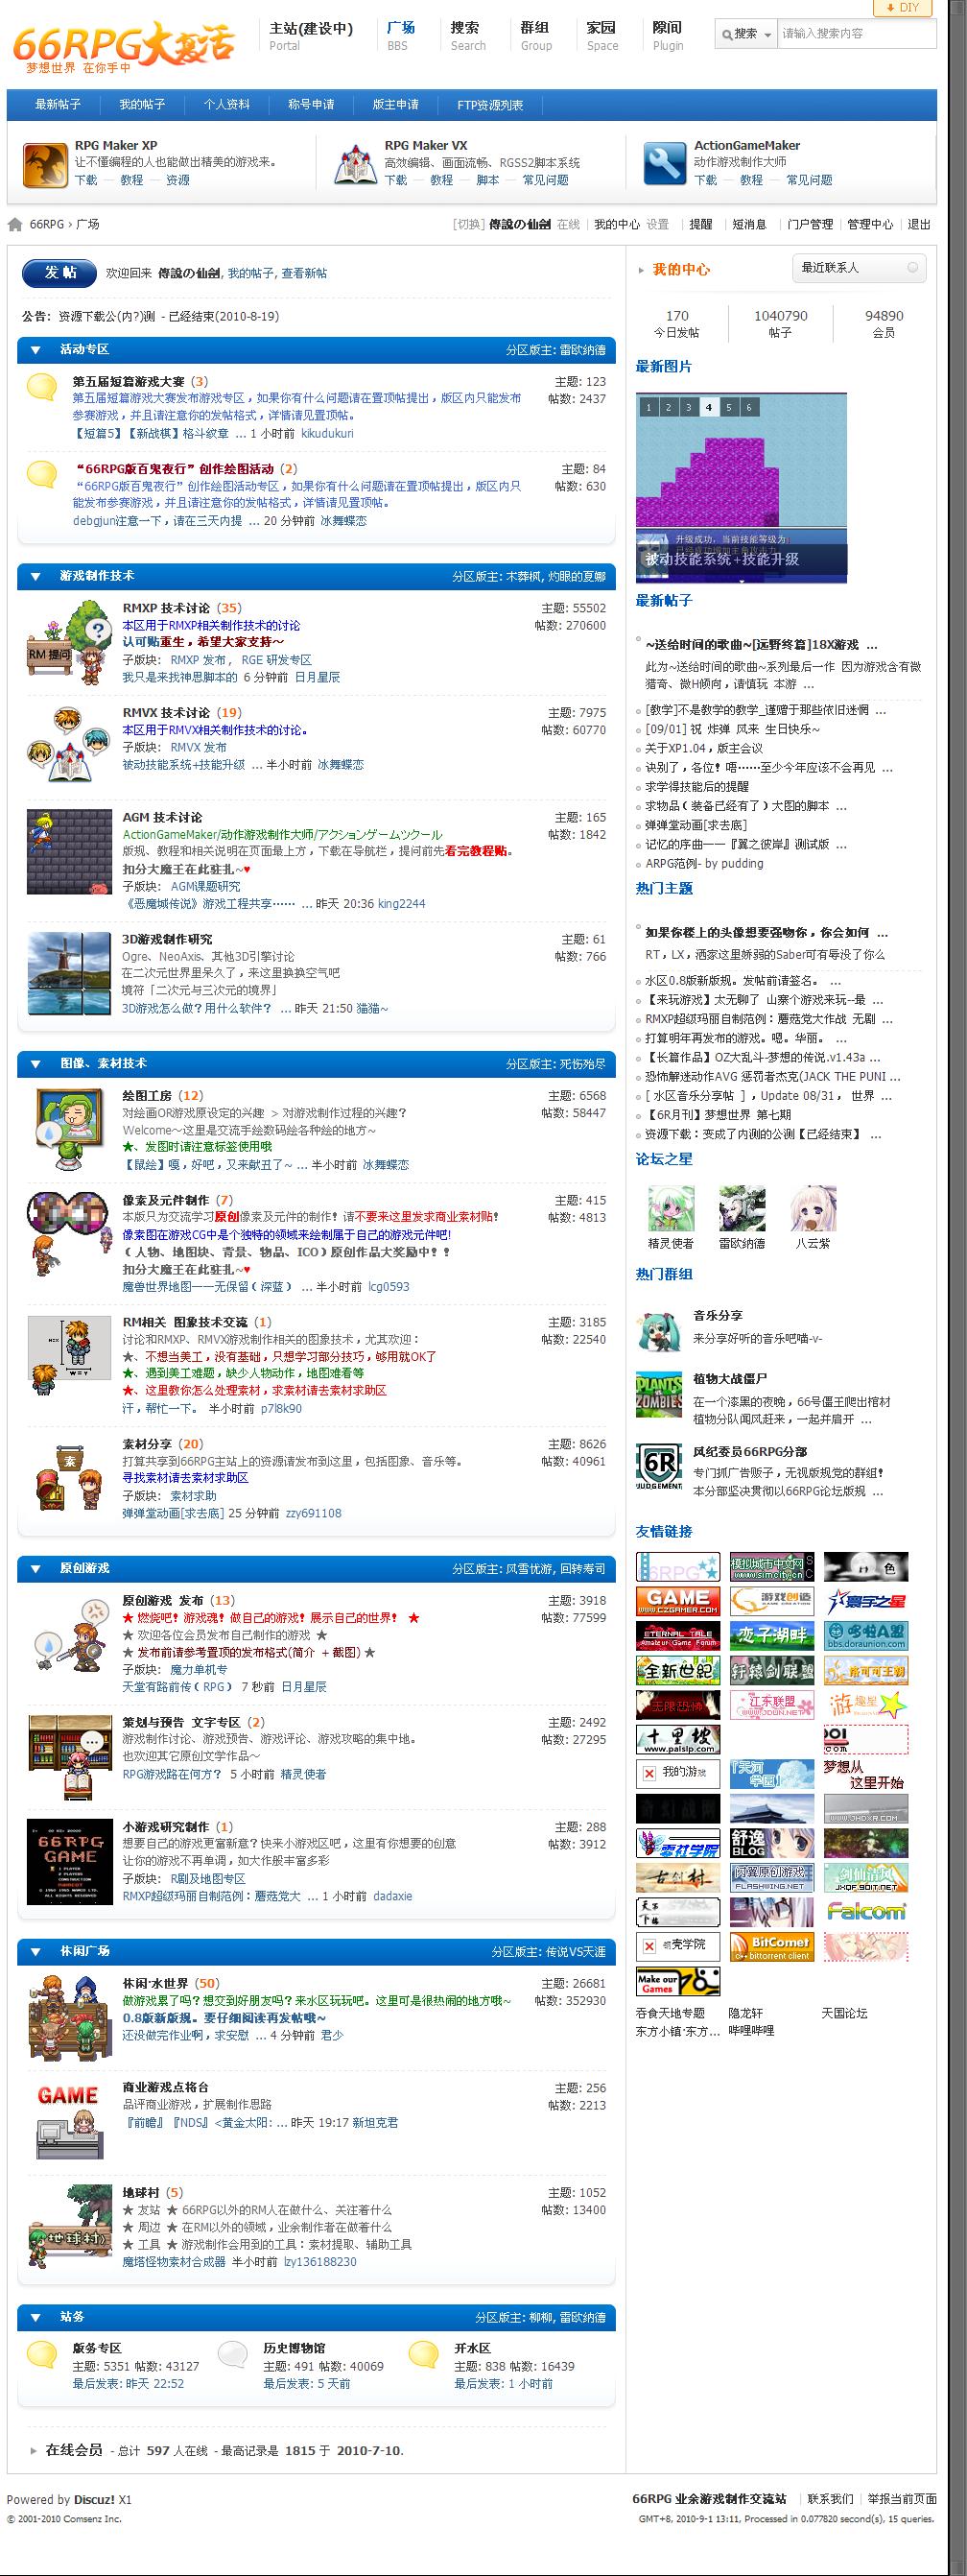The height and width of the screenshot is (2576, 967).
Task: Collapse the 图像、素材技术 section
Action: (x=36, y=1063)
